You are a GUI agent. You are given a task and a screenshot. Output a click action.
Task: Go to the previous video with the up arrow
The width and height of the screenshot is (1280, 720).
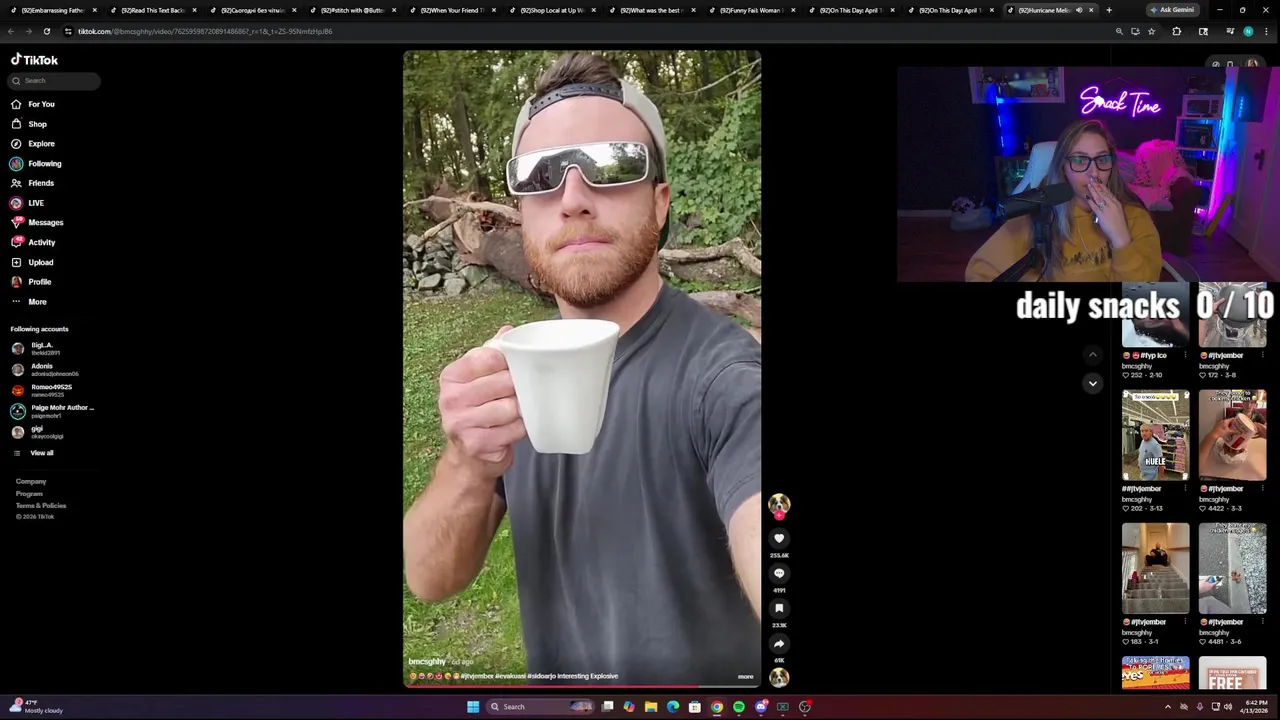(x=1093, y=354)
